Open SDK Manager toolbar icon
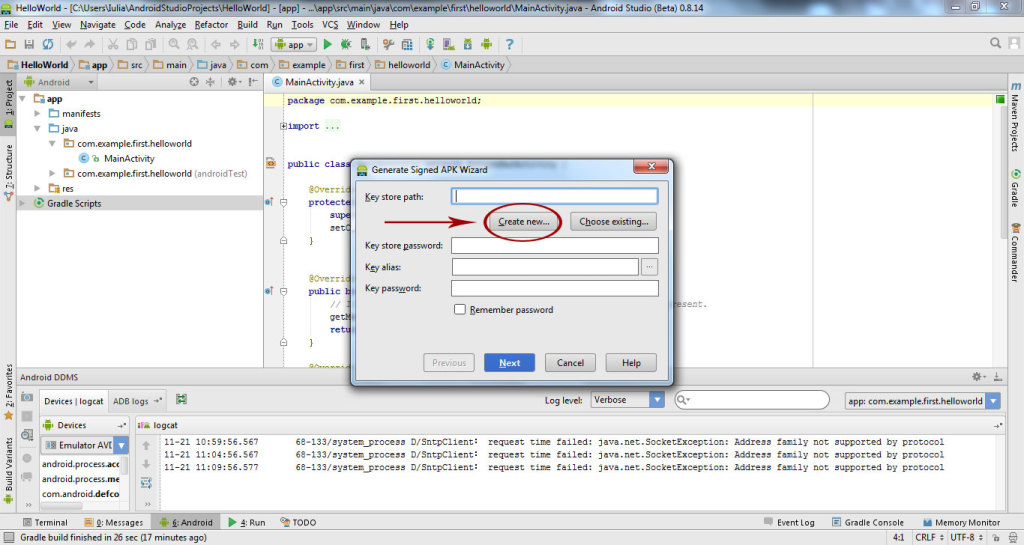This screenshot has height=545, width=1024. (x=468, y=44)
